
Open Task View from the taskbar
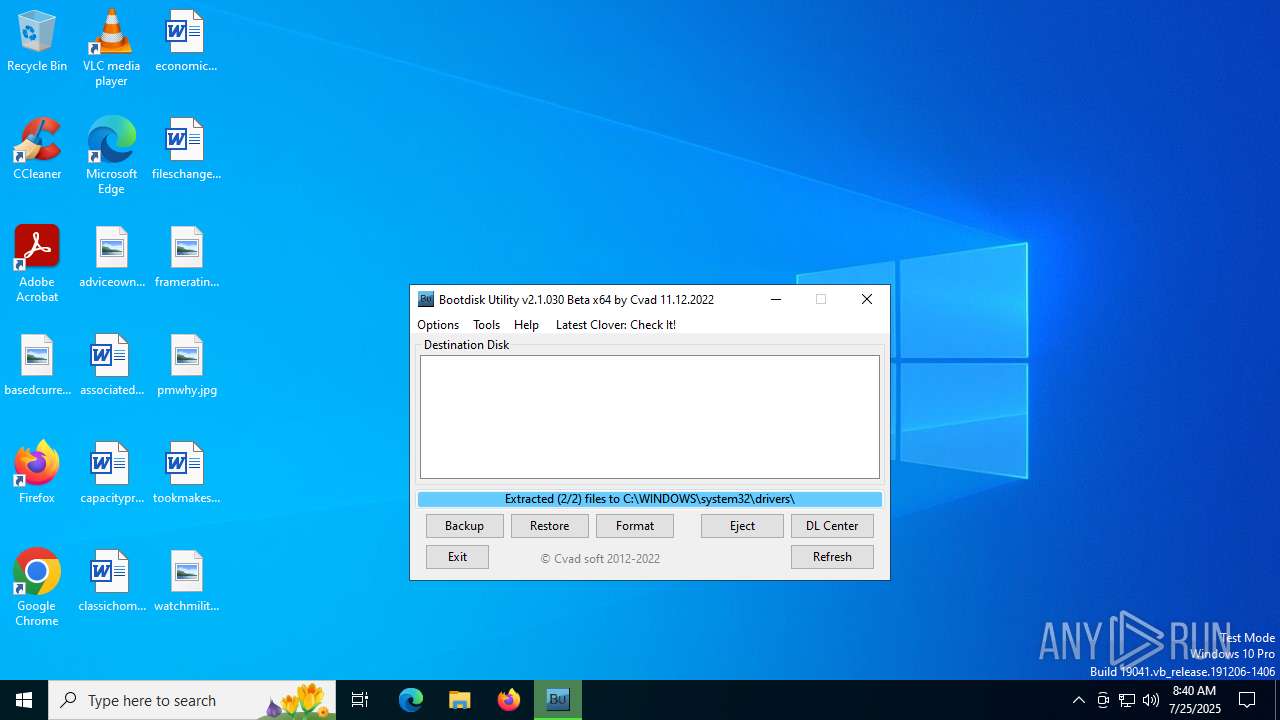pyautogui.click(x=360, y=700)
